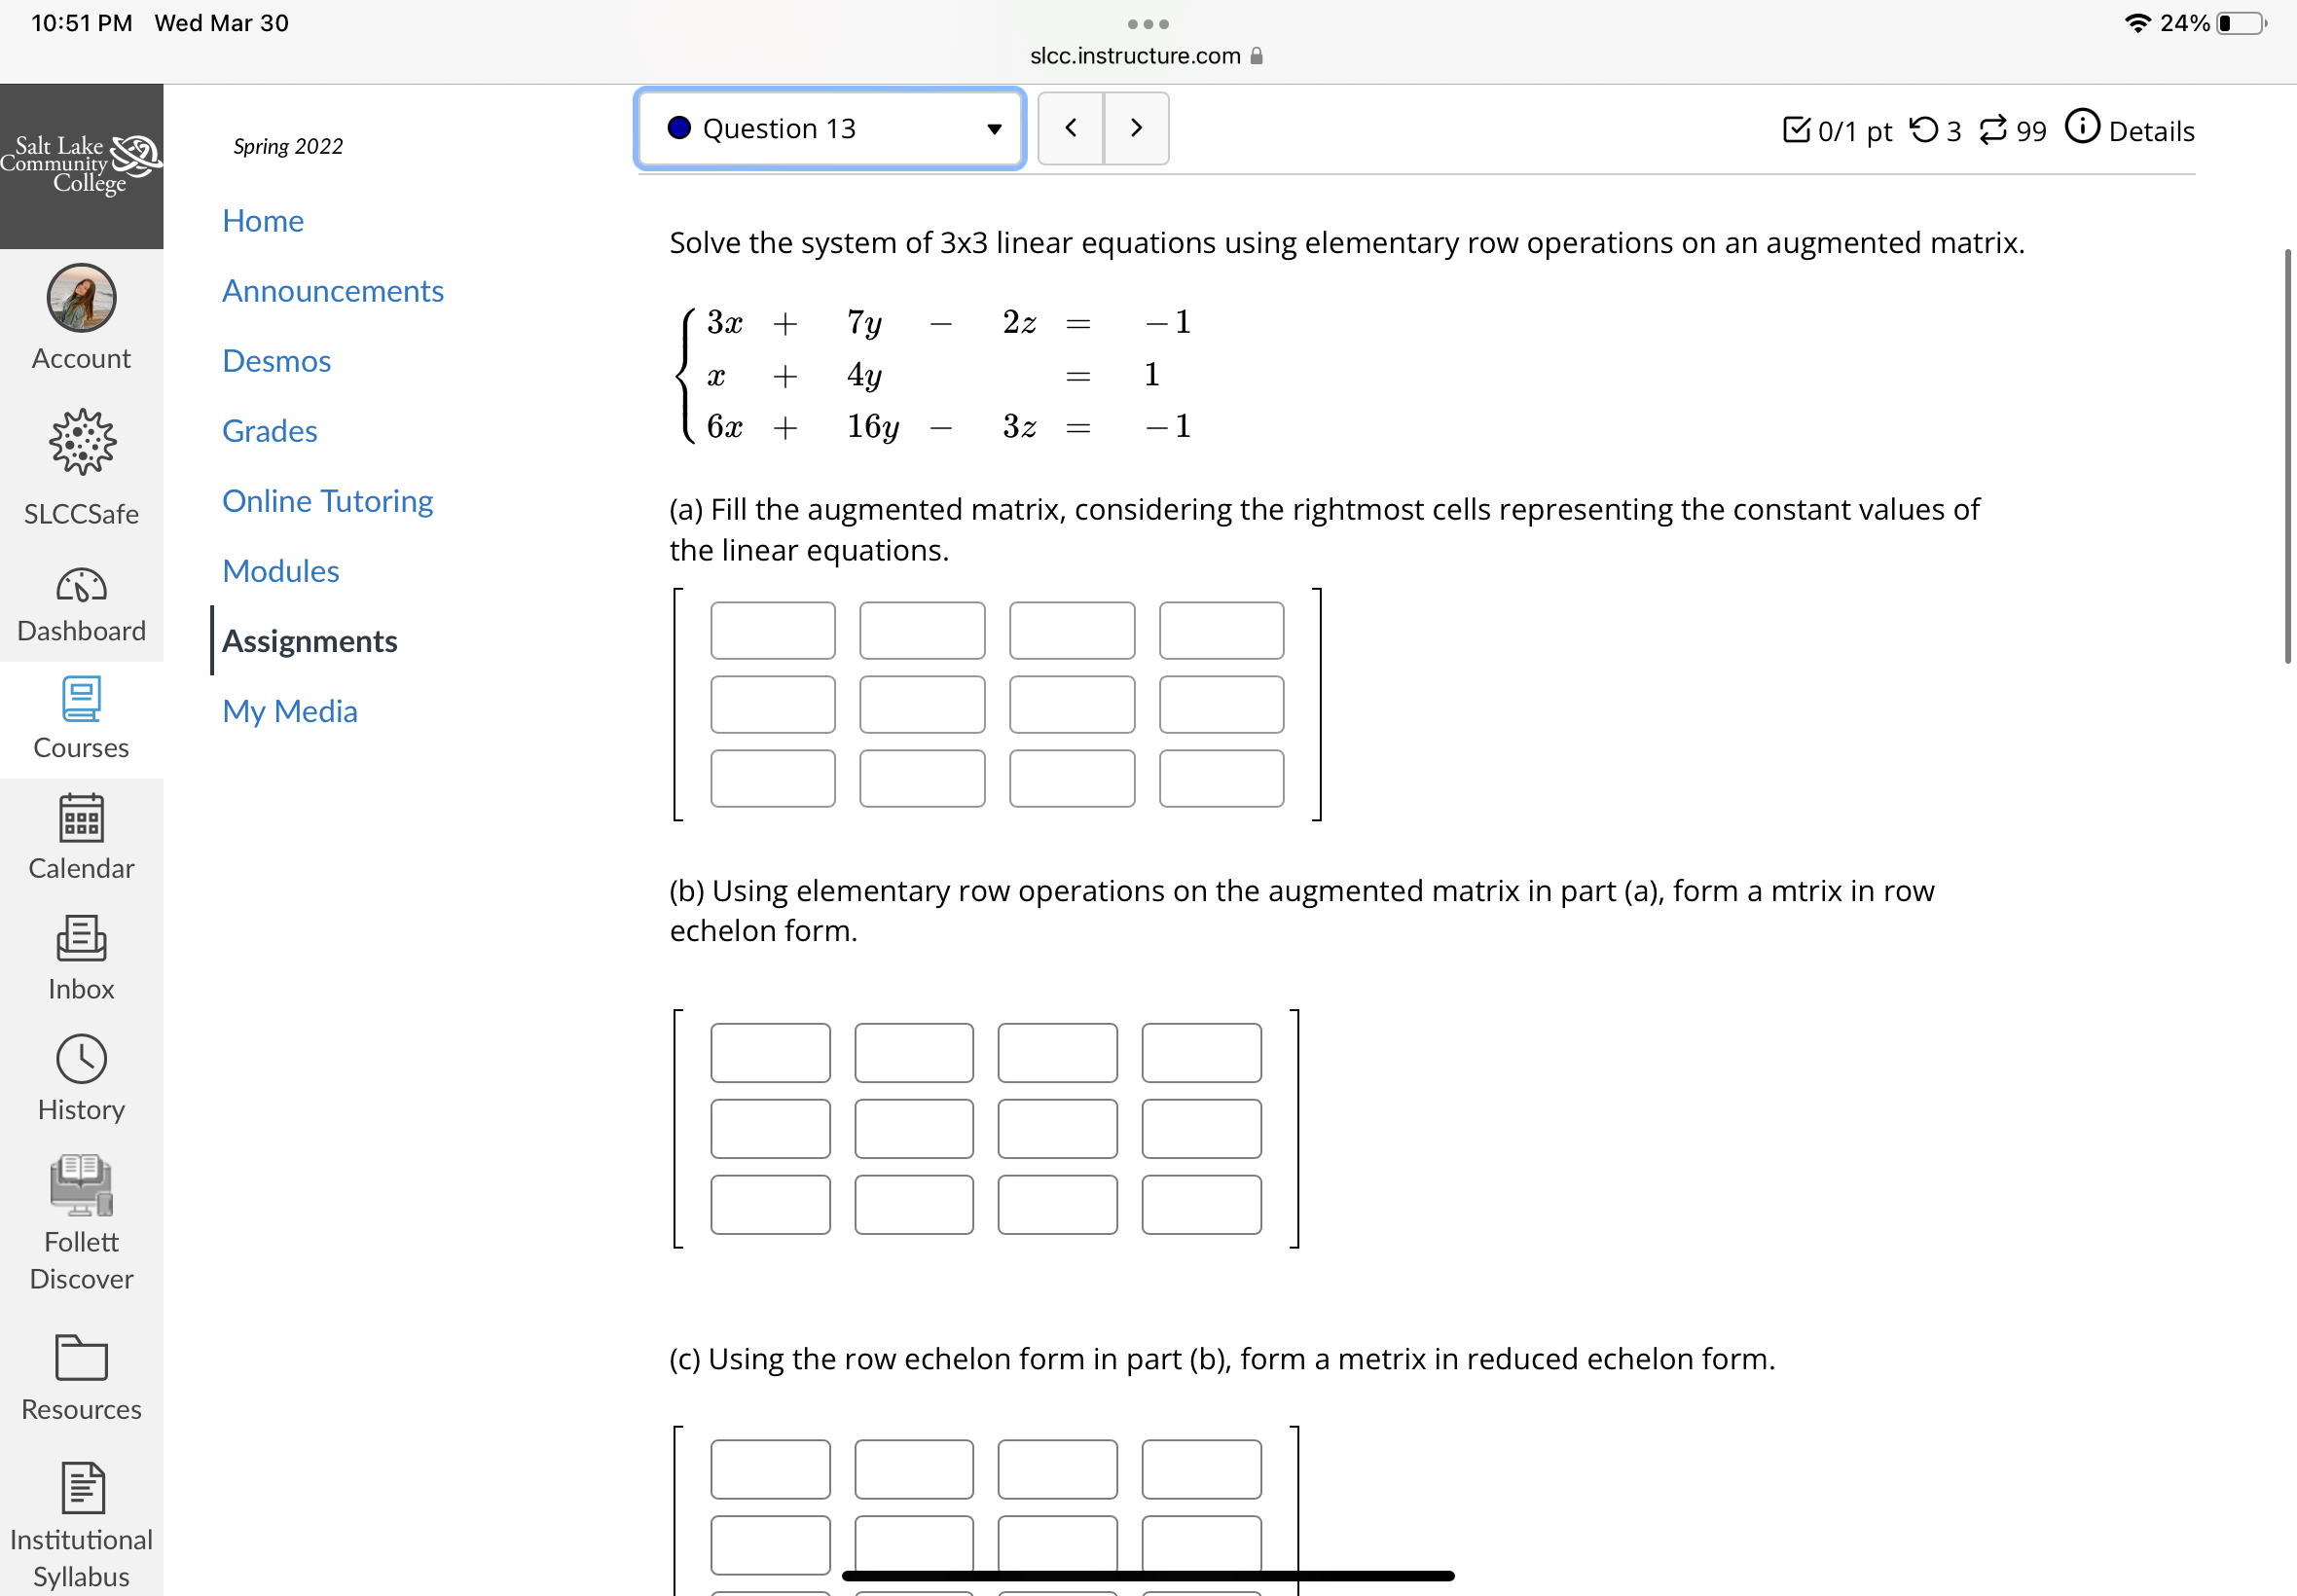The image size is (2297, 1596).
Task: Click top-right cell of part (b) matrix
Action: click(x=1201, y=1053)
